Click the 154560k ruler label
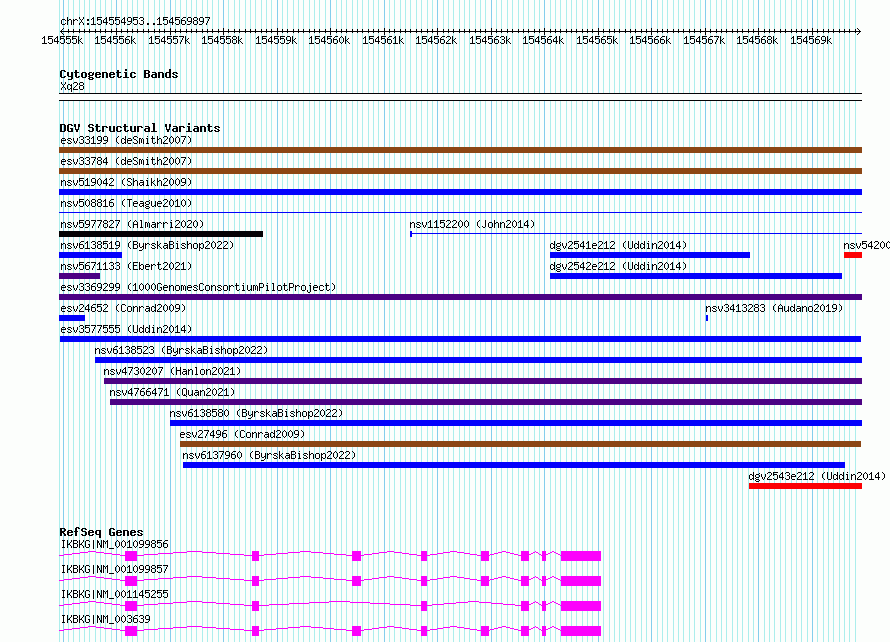The height and width of the screenshot is (642, 890). tap(329, 40)
